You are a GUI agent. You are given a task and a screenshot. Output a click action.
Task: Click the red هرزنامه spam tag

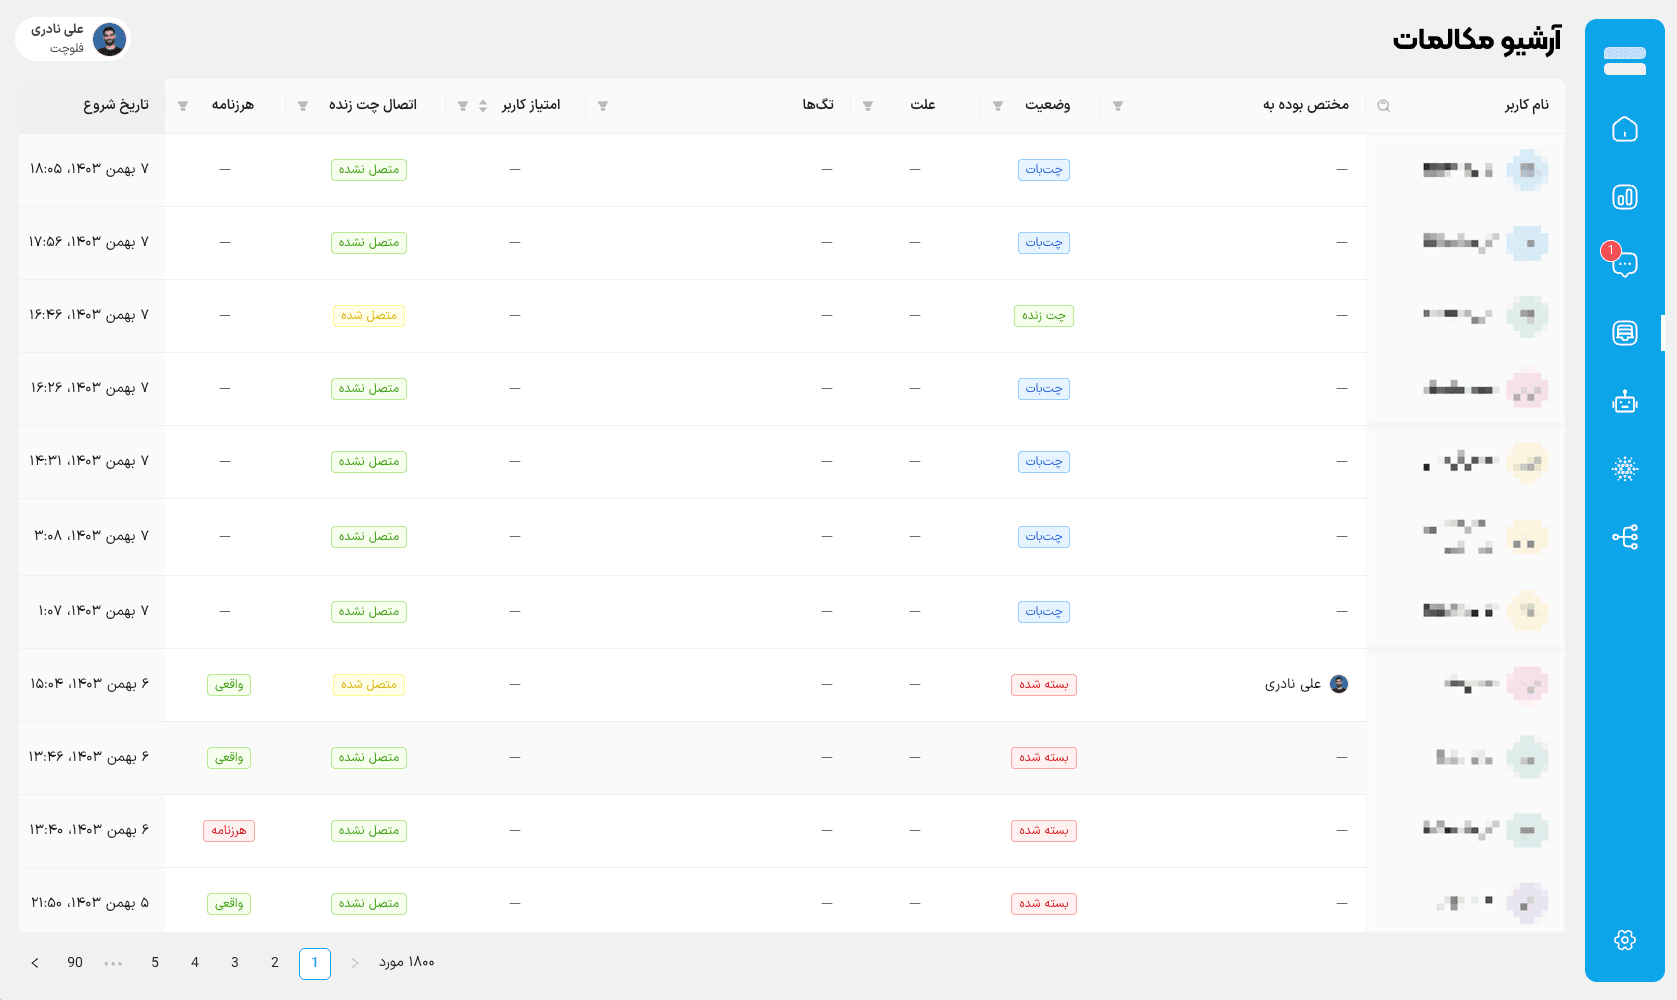228,831
